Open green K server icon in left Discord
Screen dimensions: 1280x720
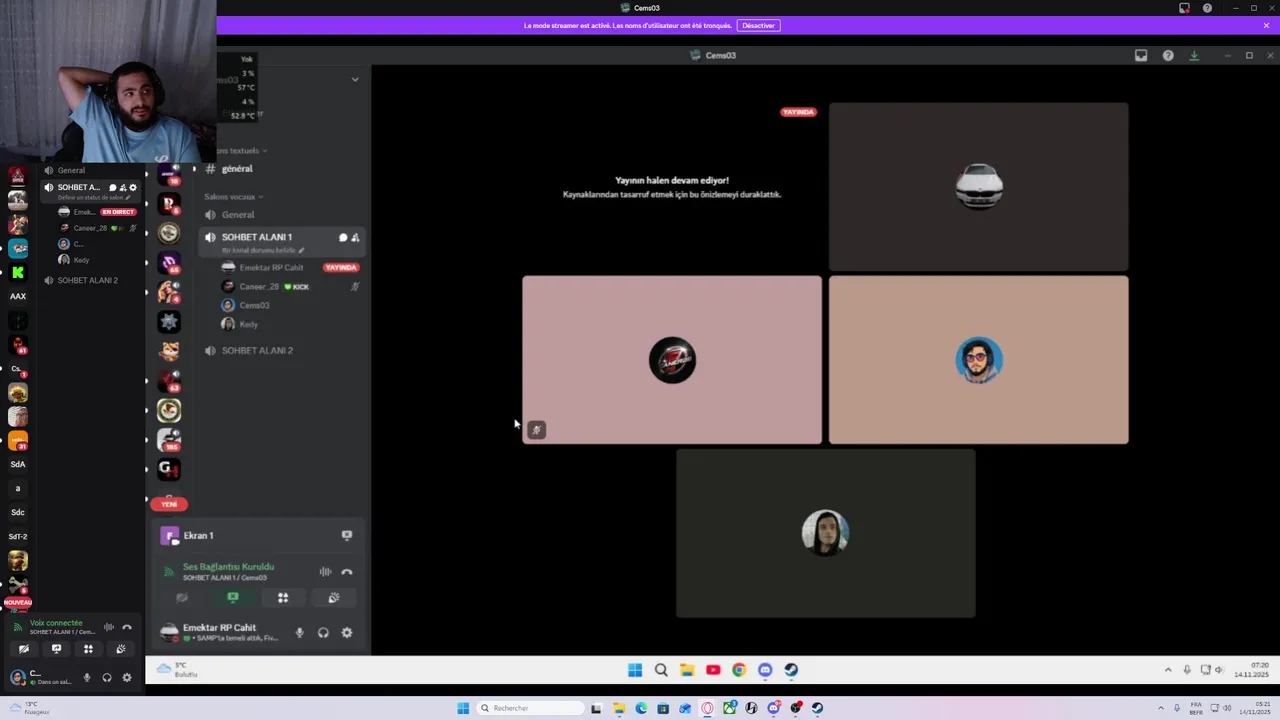[17, 272]
